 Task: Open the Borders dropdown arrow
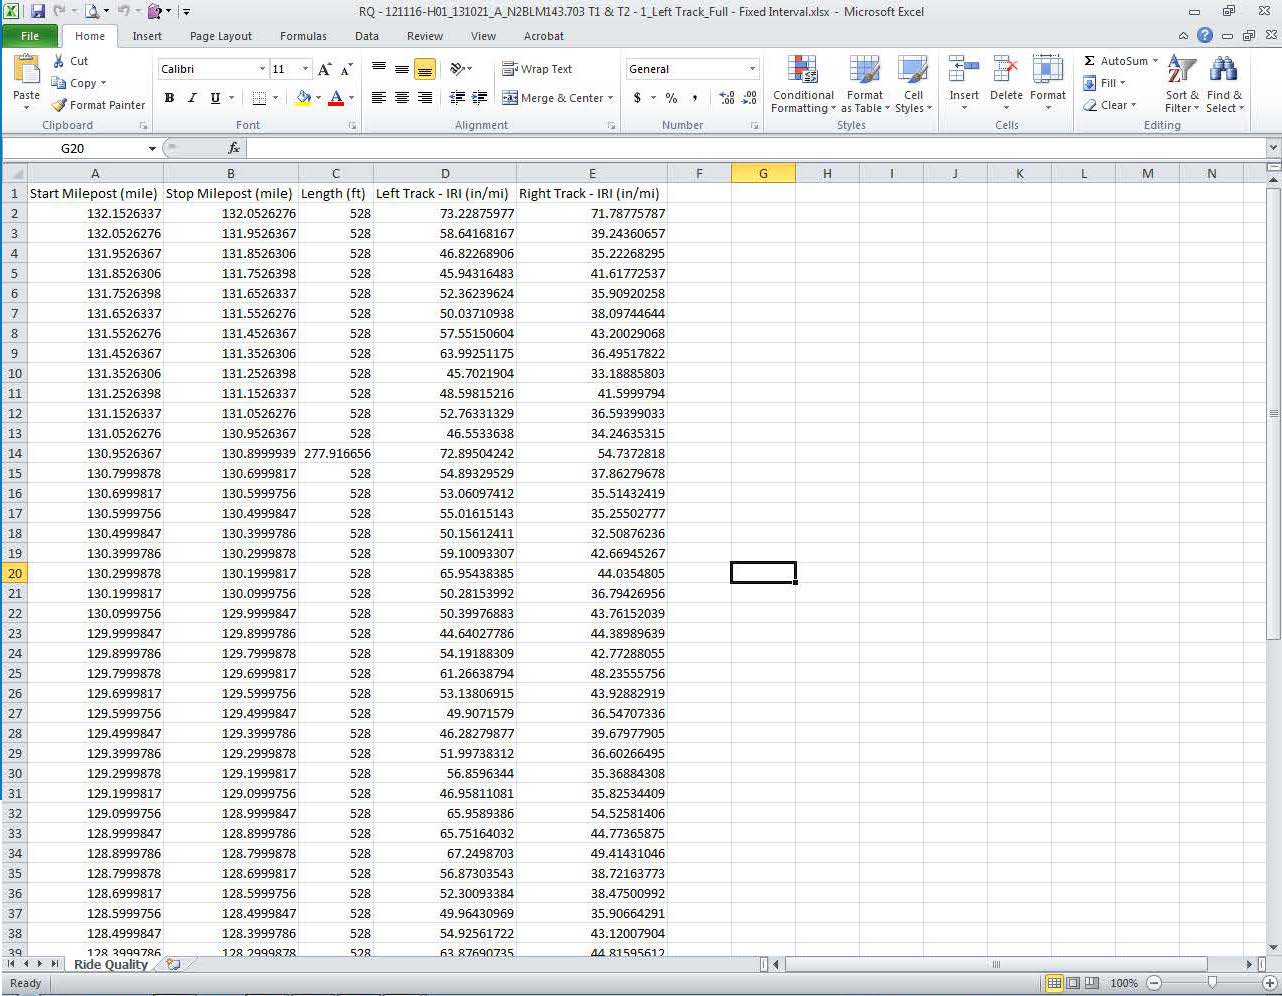(x=275, y=98)
